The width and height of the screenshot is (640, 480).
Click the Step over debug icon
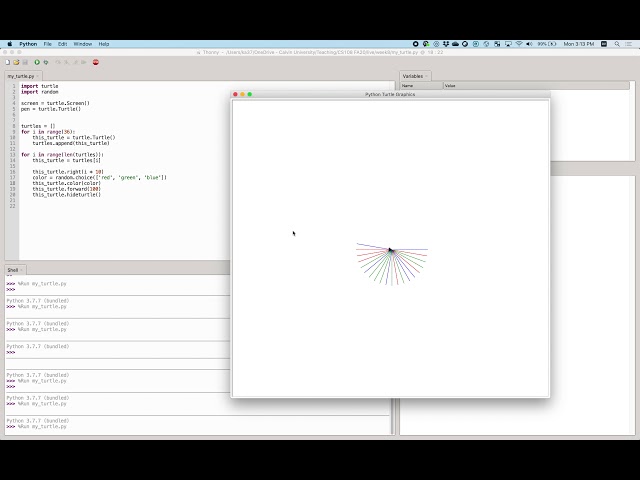coord(58,62)
